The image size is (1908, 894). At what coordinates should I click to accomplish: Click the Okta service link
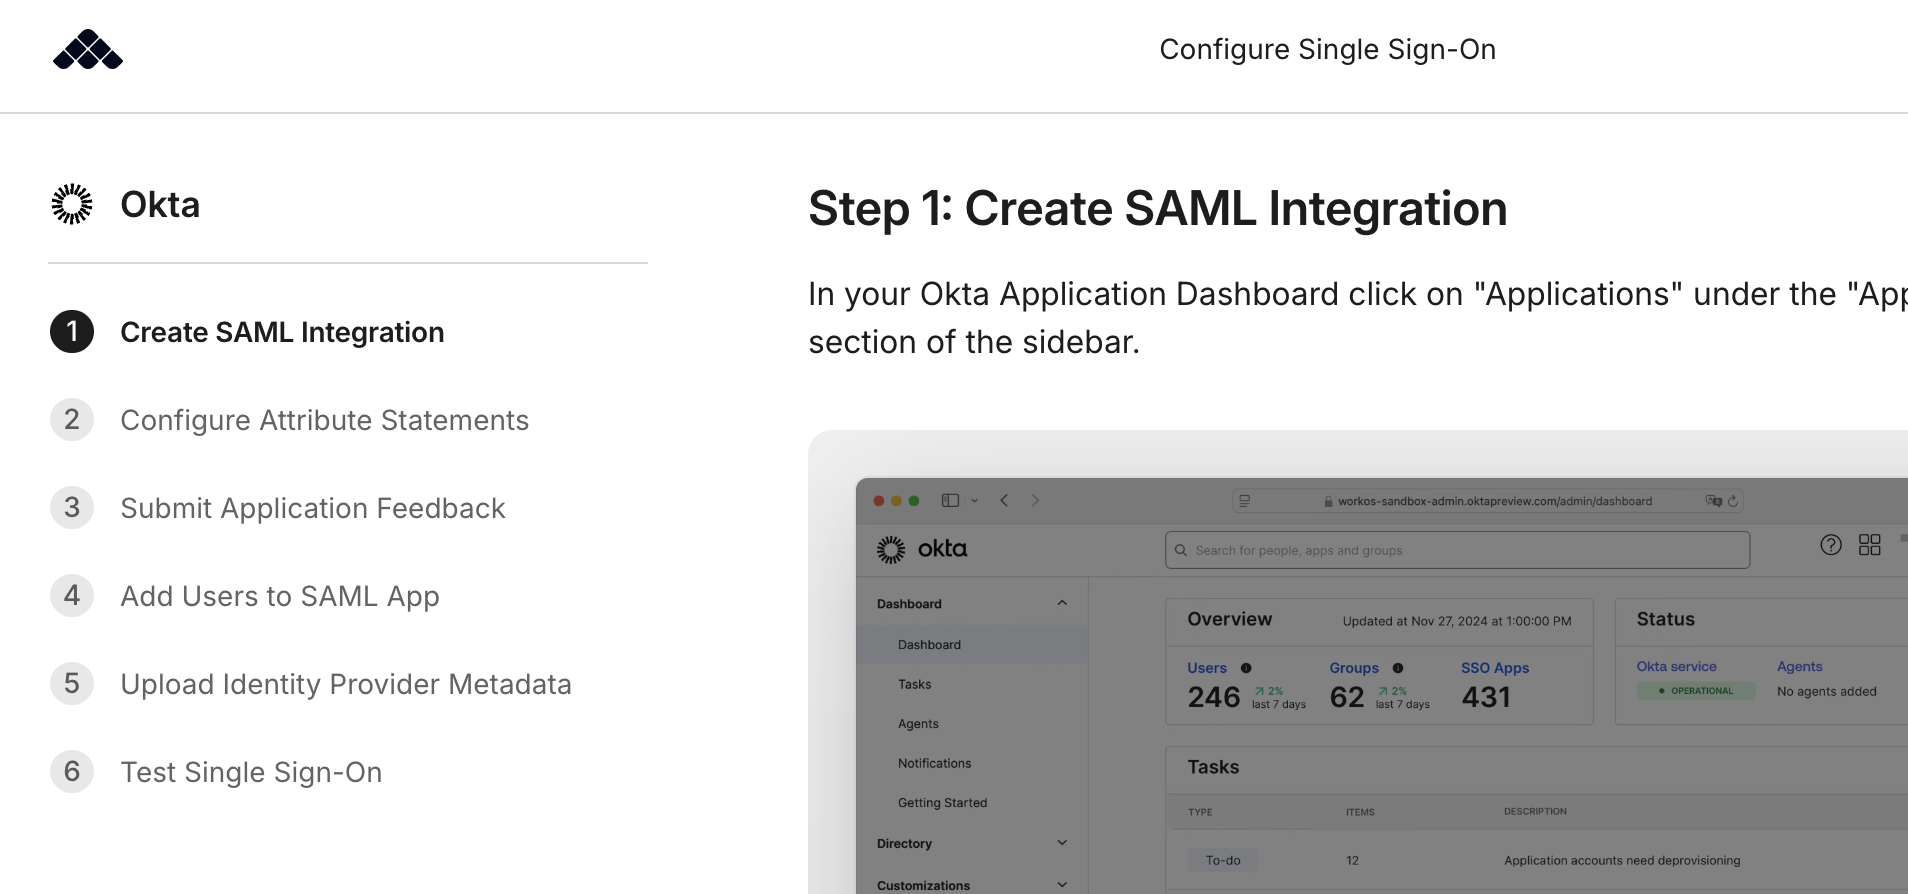coord(1676,667)
